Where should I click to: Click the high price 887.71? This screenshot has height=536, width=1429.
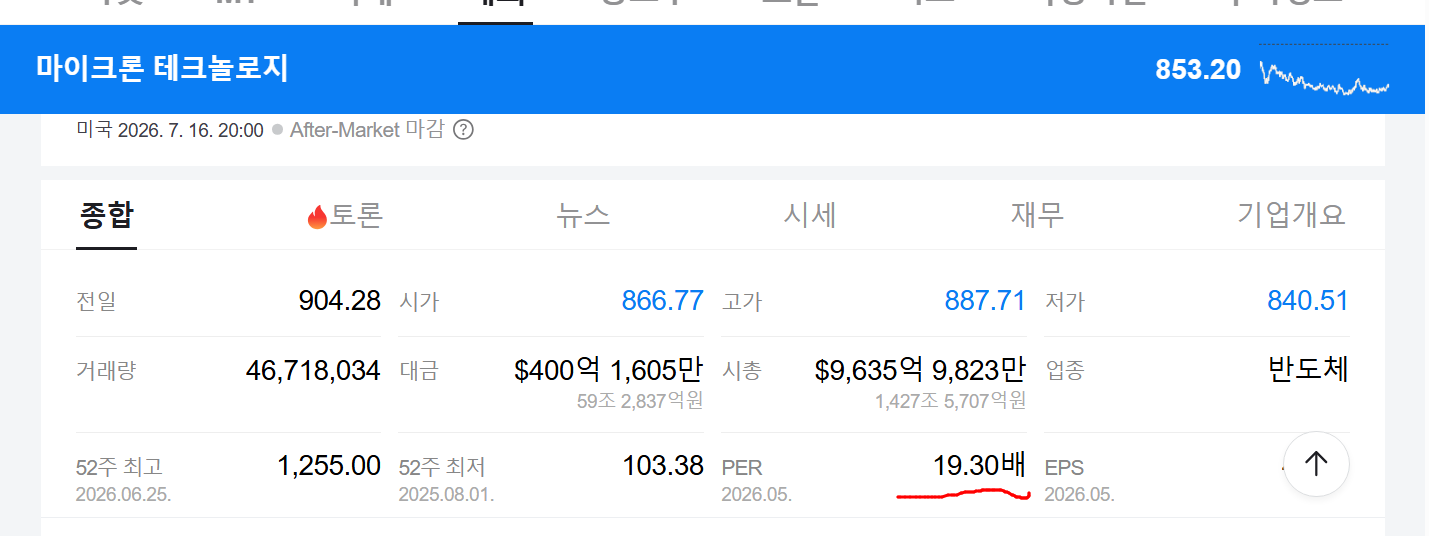pos(985,300)
